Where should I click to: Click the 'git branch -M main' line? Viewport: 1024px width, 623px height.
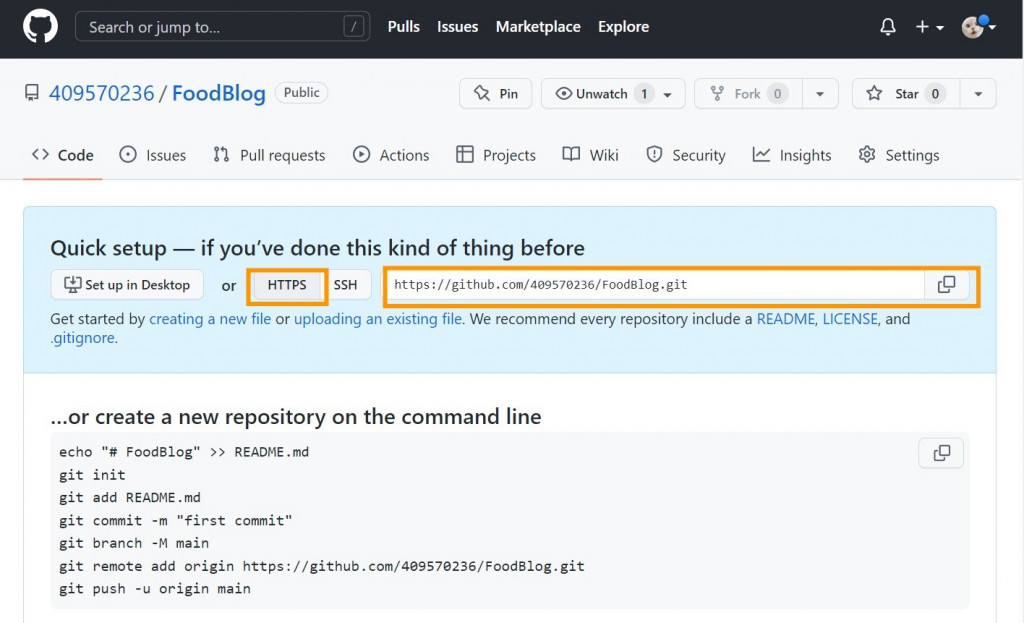[x=134, y=543]
